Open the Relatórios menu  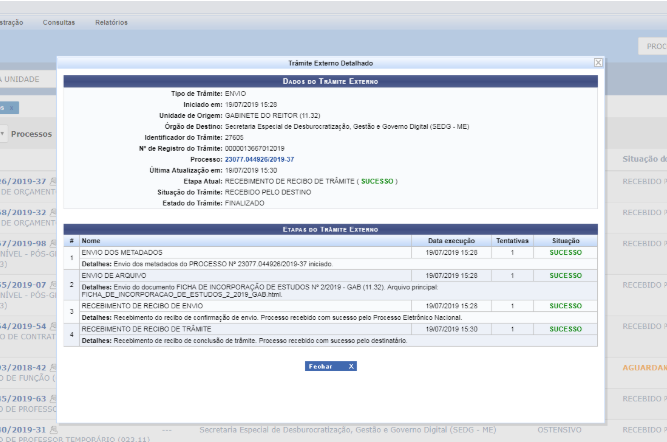coord(110,21)
